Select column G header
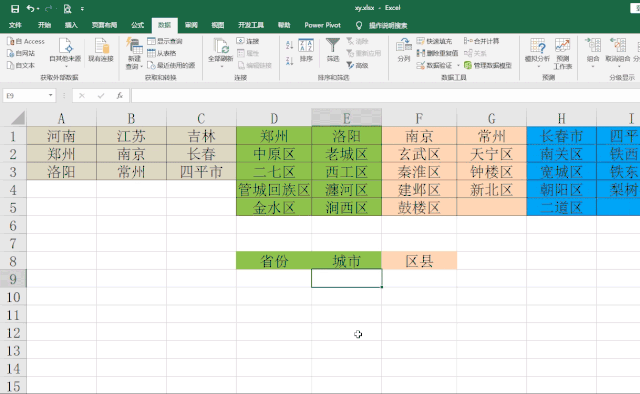This screenshot has width=640, height=394. point(491,118)
